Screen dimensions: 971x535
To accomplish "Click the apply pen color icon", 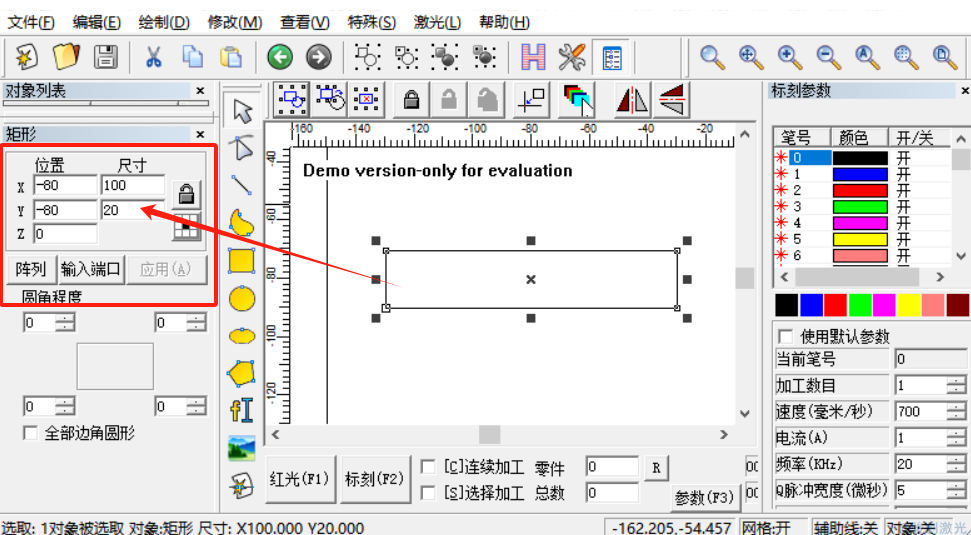I will [x=577, y=100].
